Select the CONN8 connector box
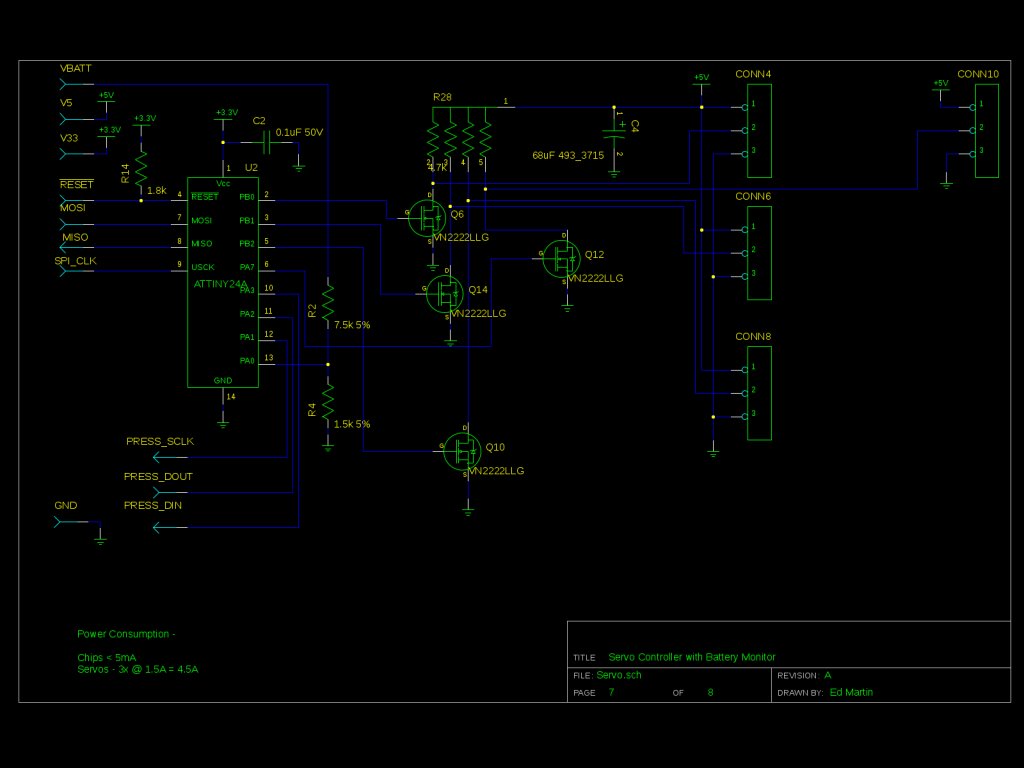This screenshot has height=768, width=1024. pyautogui.click(x=759, y=393)
